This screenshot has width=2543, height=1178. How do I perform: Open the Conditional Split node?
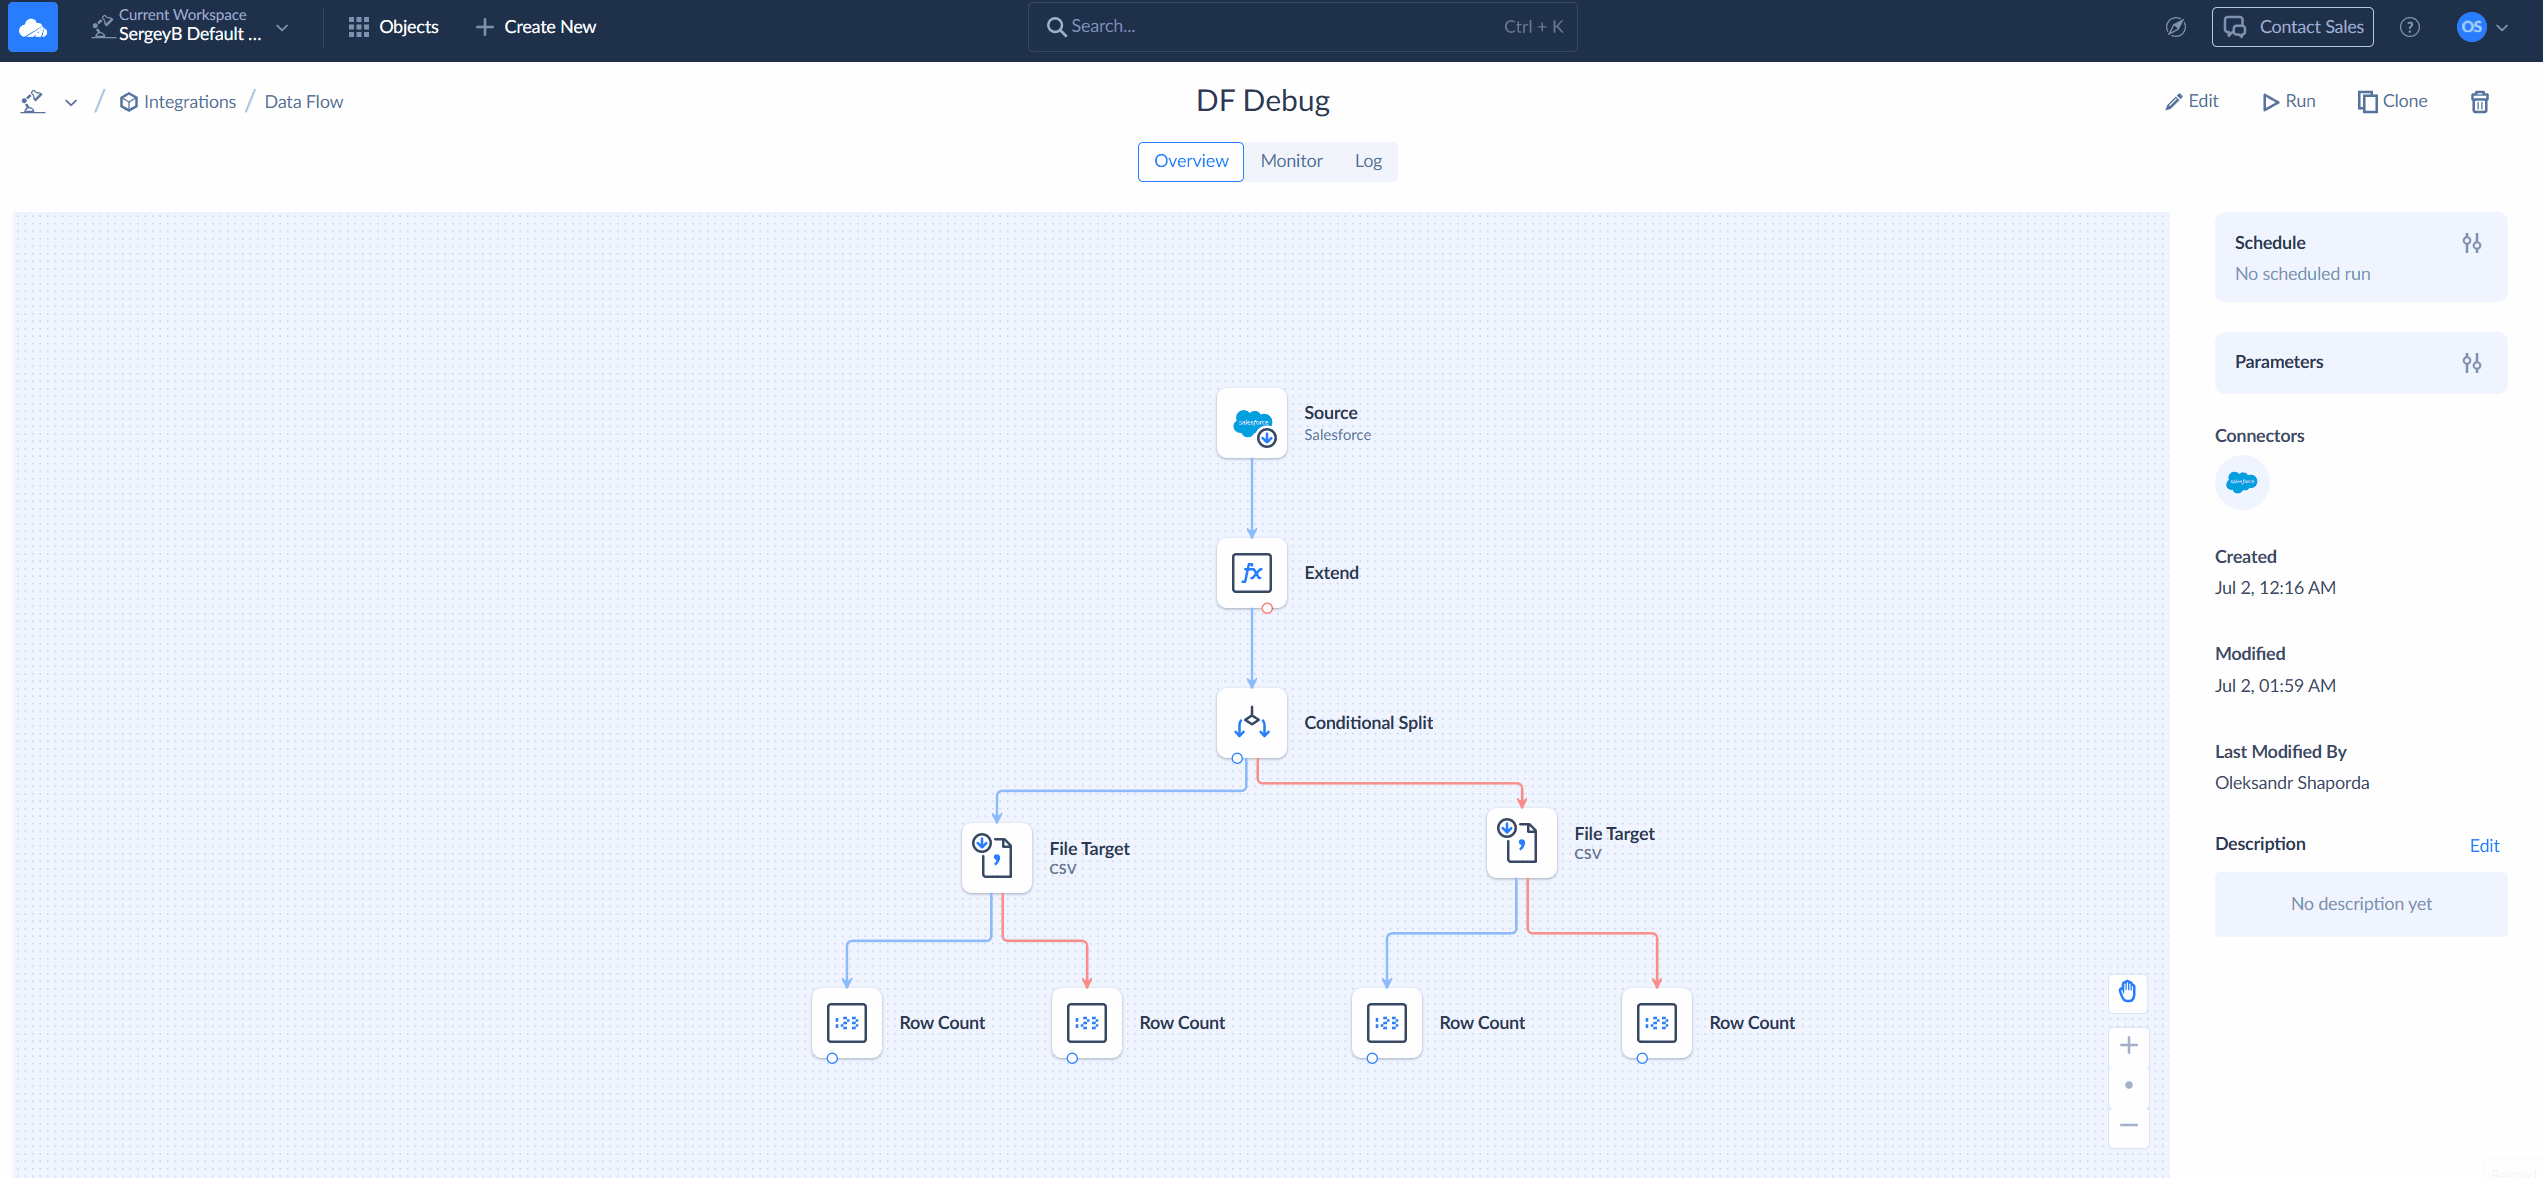pos(1252,723)
